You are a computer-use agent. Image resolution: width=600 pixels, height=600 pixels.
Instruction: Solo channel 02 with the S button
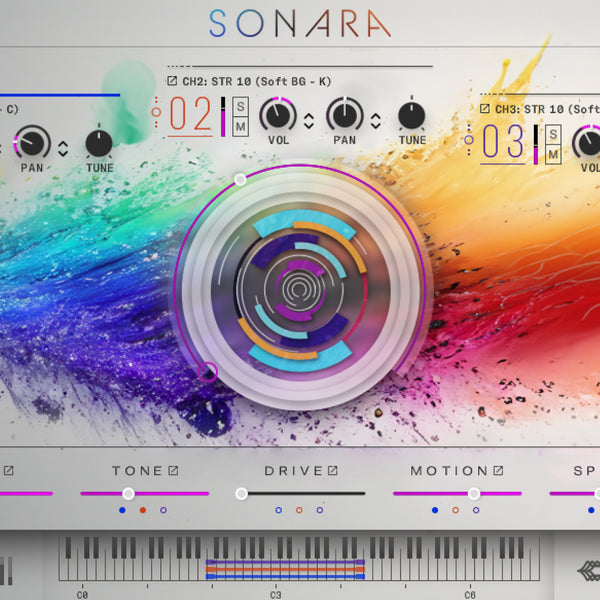(240, 106)
